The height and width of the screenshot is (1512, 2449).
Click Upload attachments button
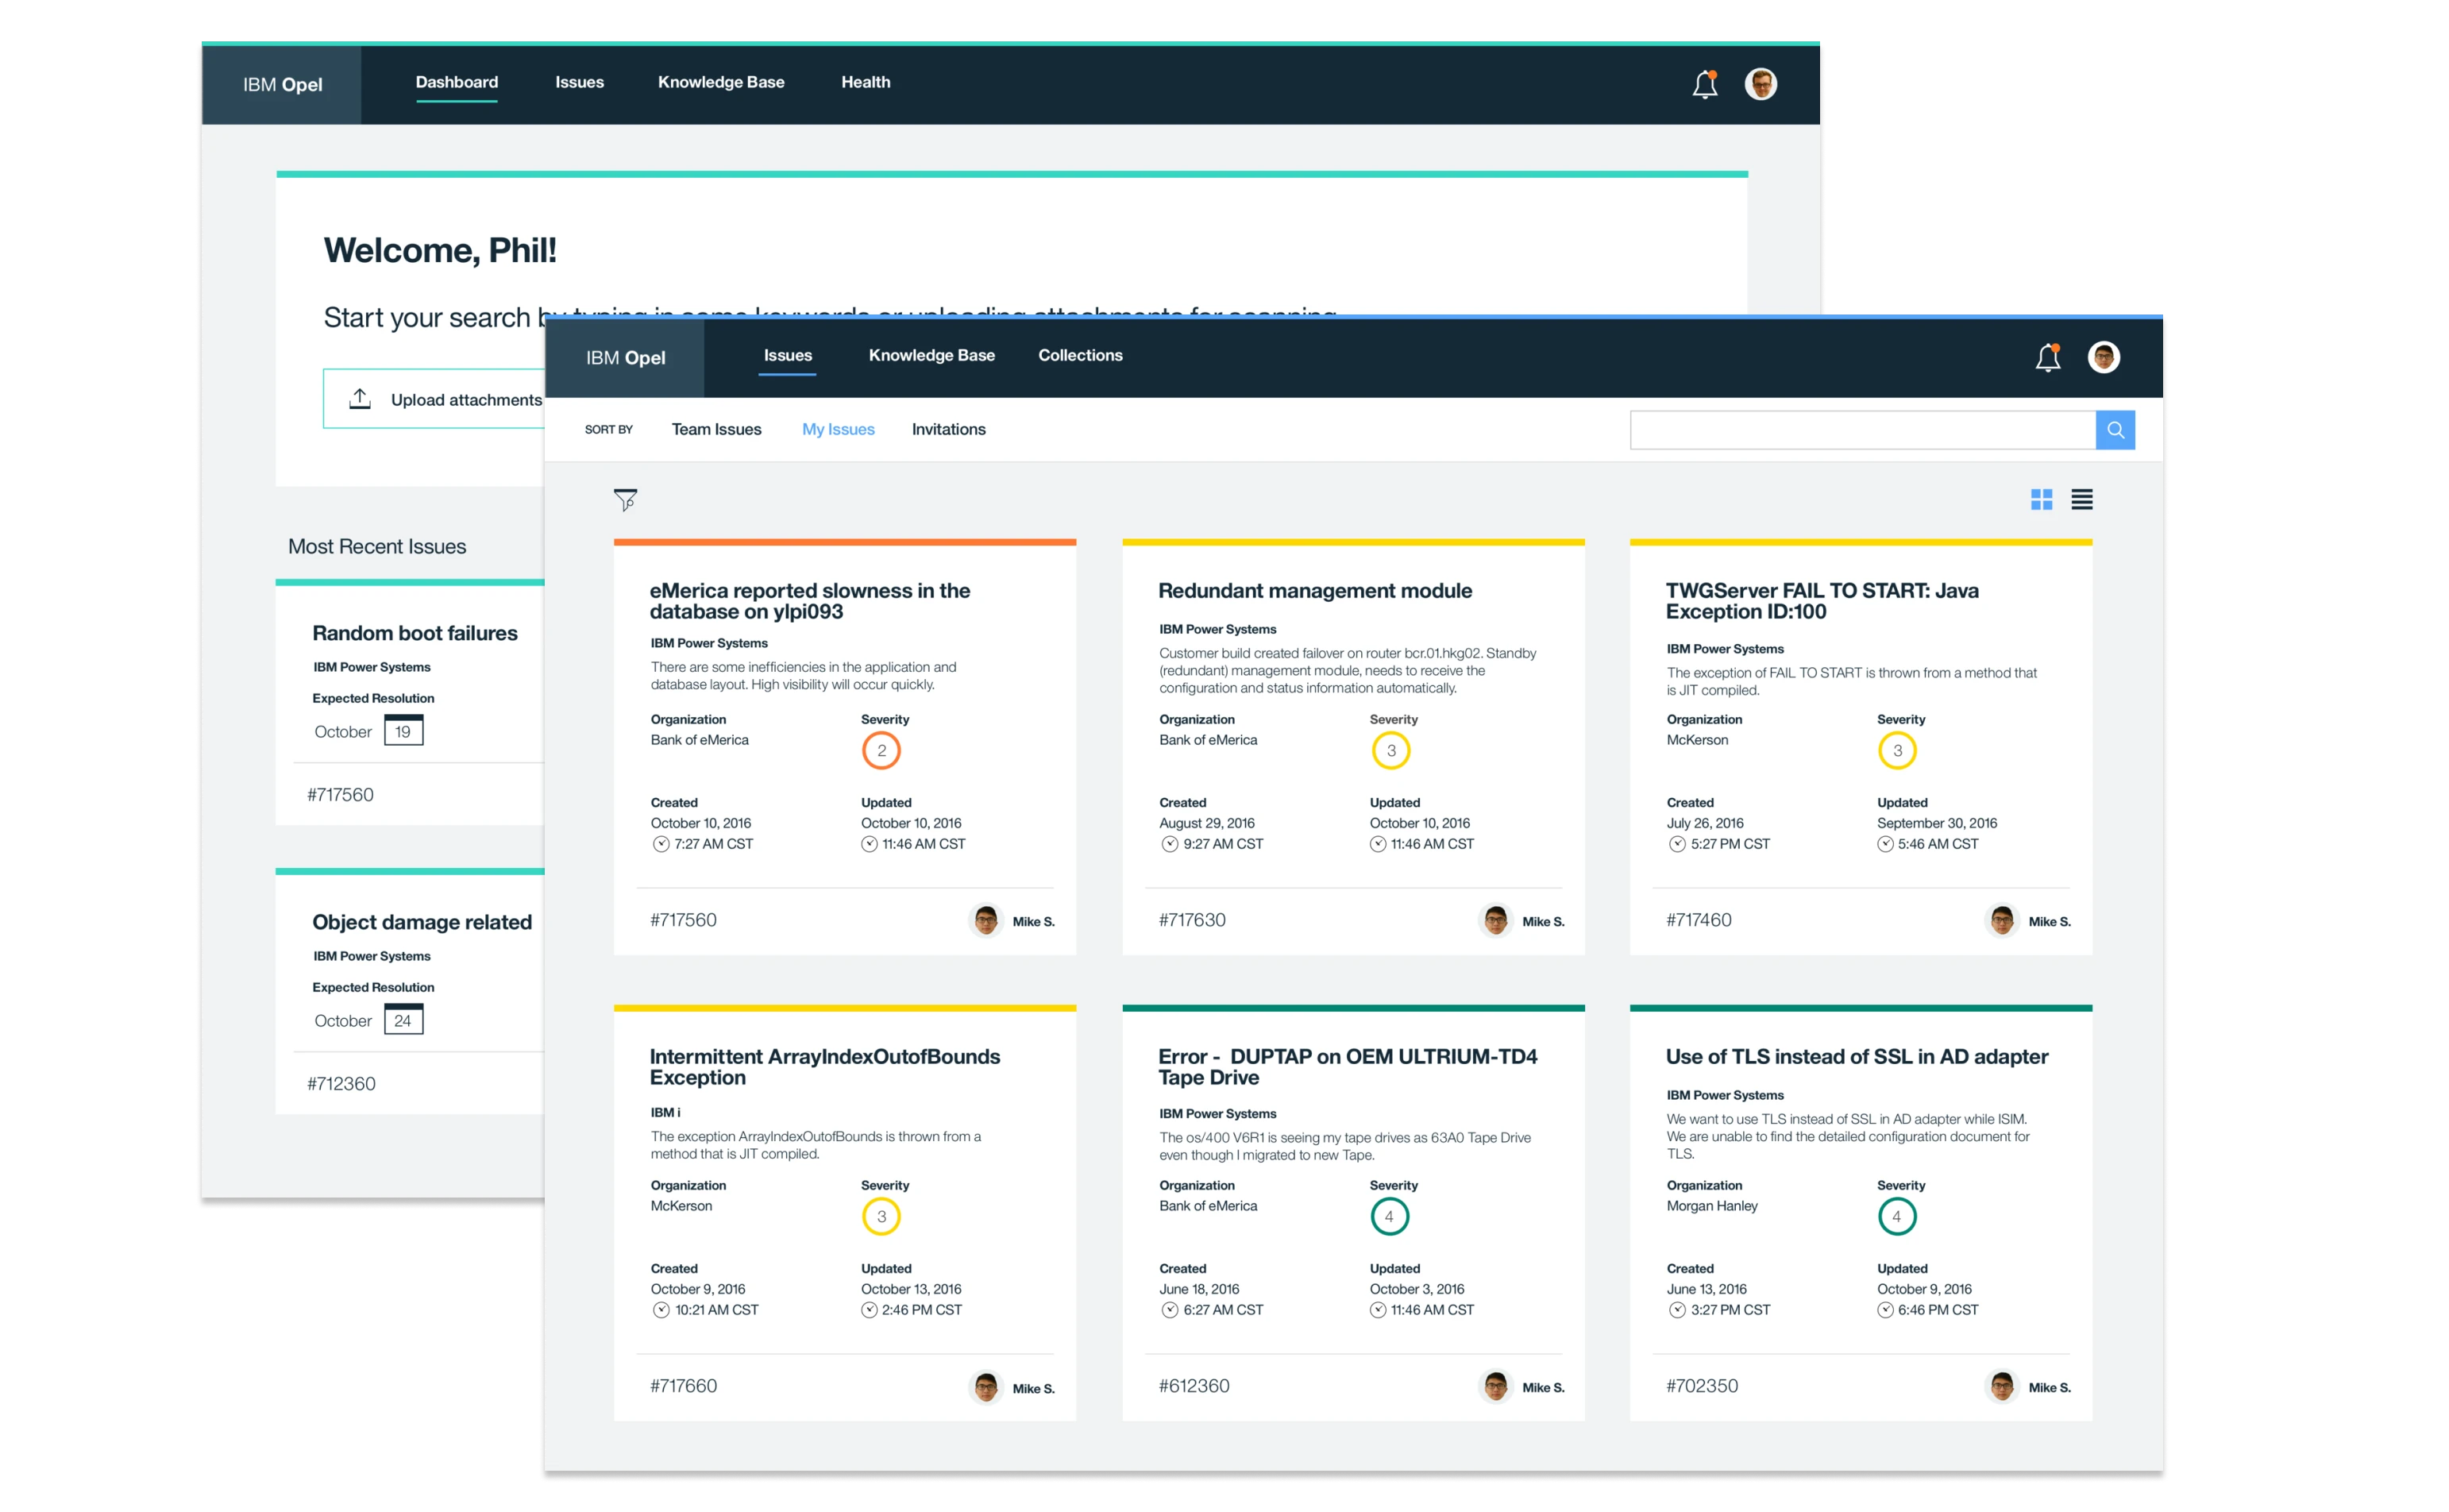point(434,399)
